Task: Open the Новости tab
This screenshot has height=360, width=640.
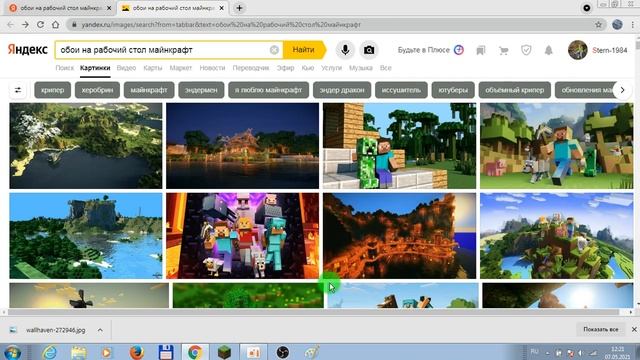Action: pos(212,68)
